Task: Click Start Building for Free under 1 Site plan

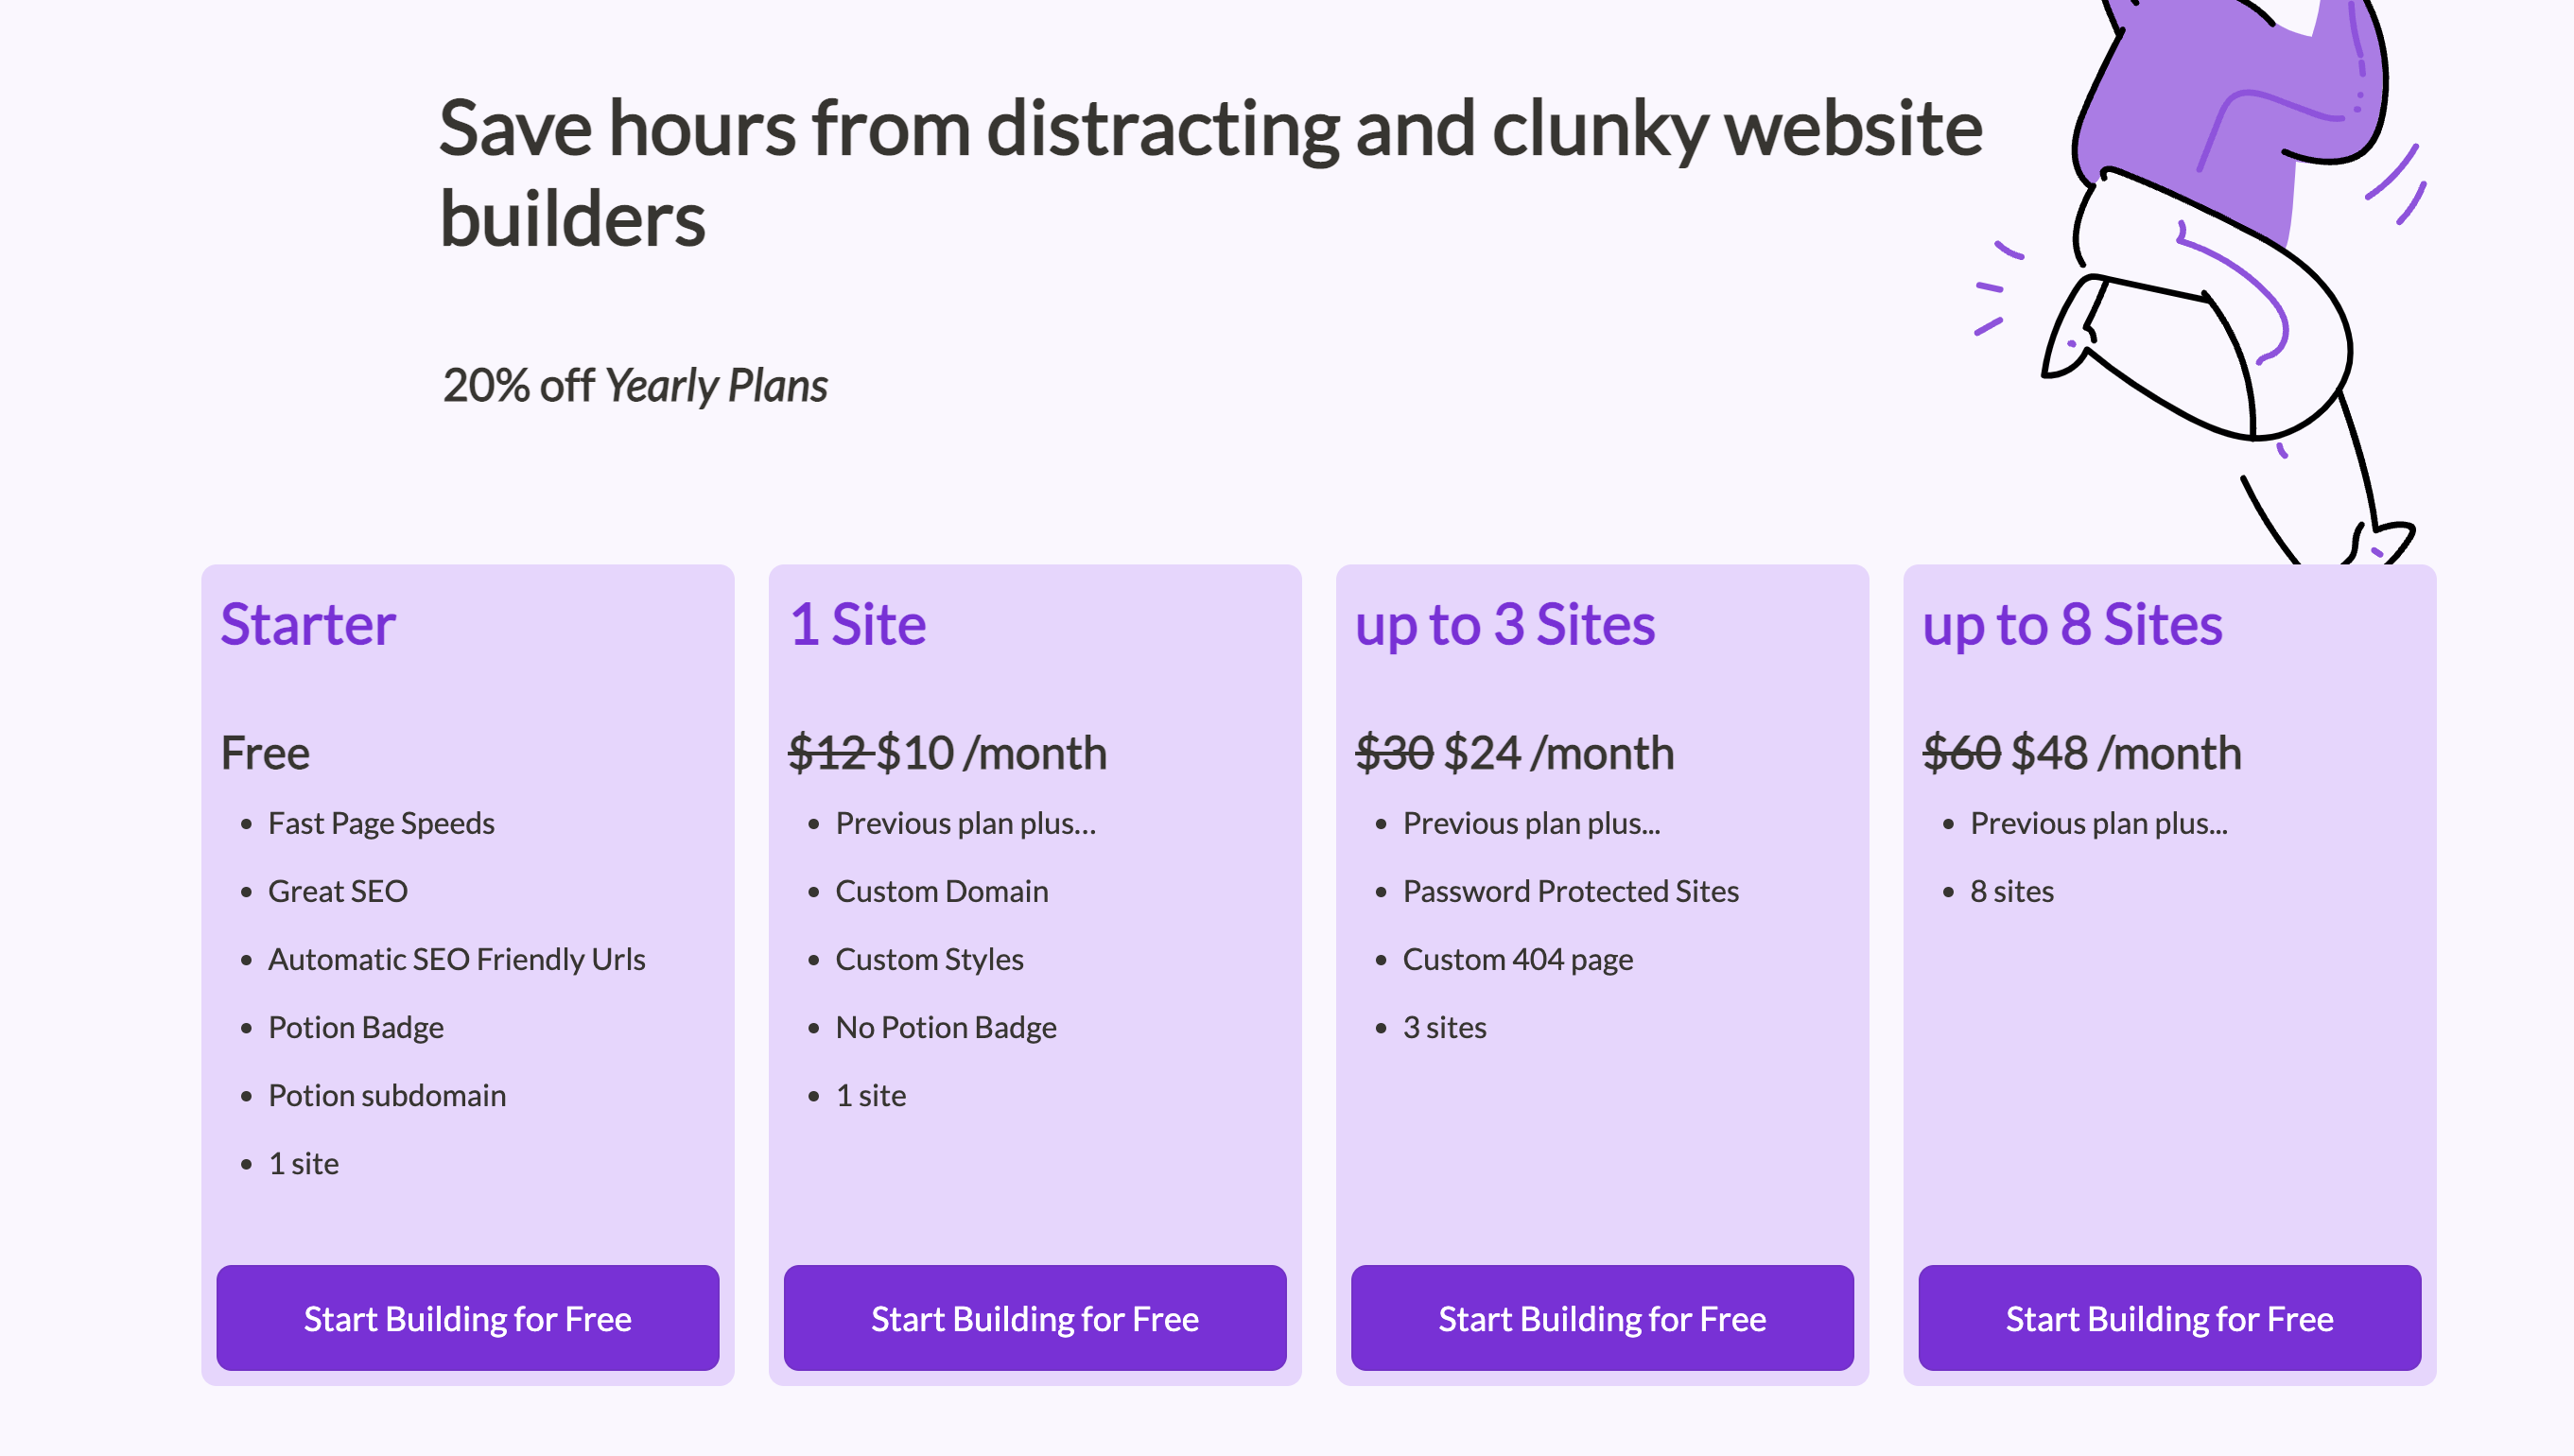Action: coord(1034,1317)
